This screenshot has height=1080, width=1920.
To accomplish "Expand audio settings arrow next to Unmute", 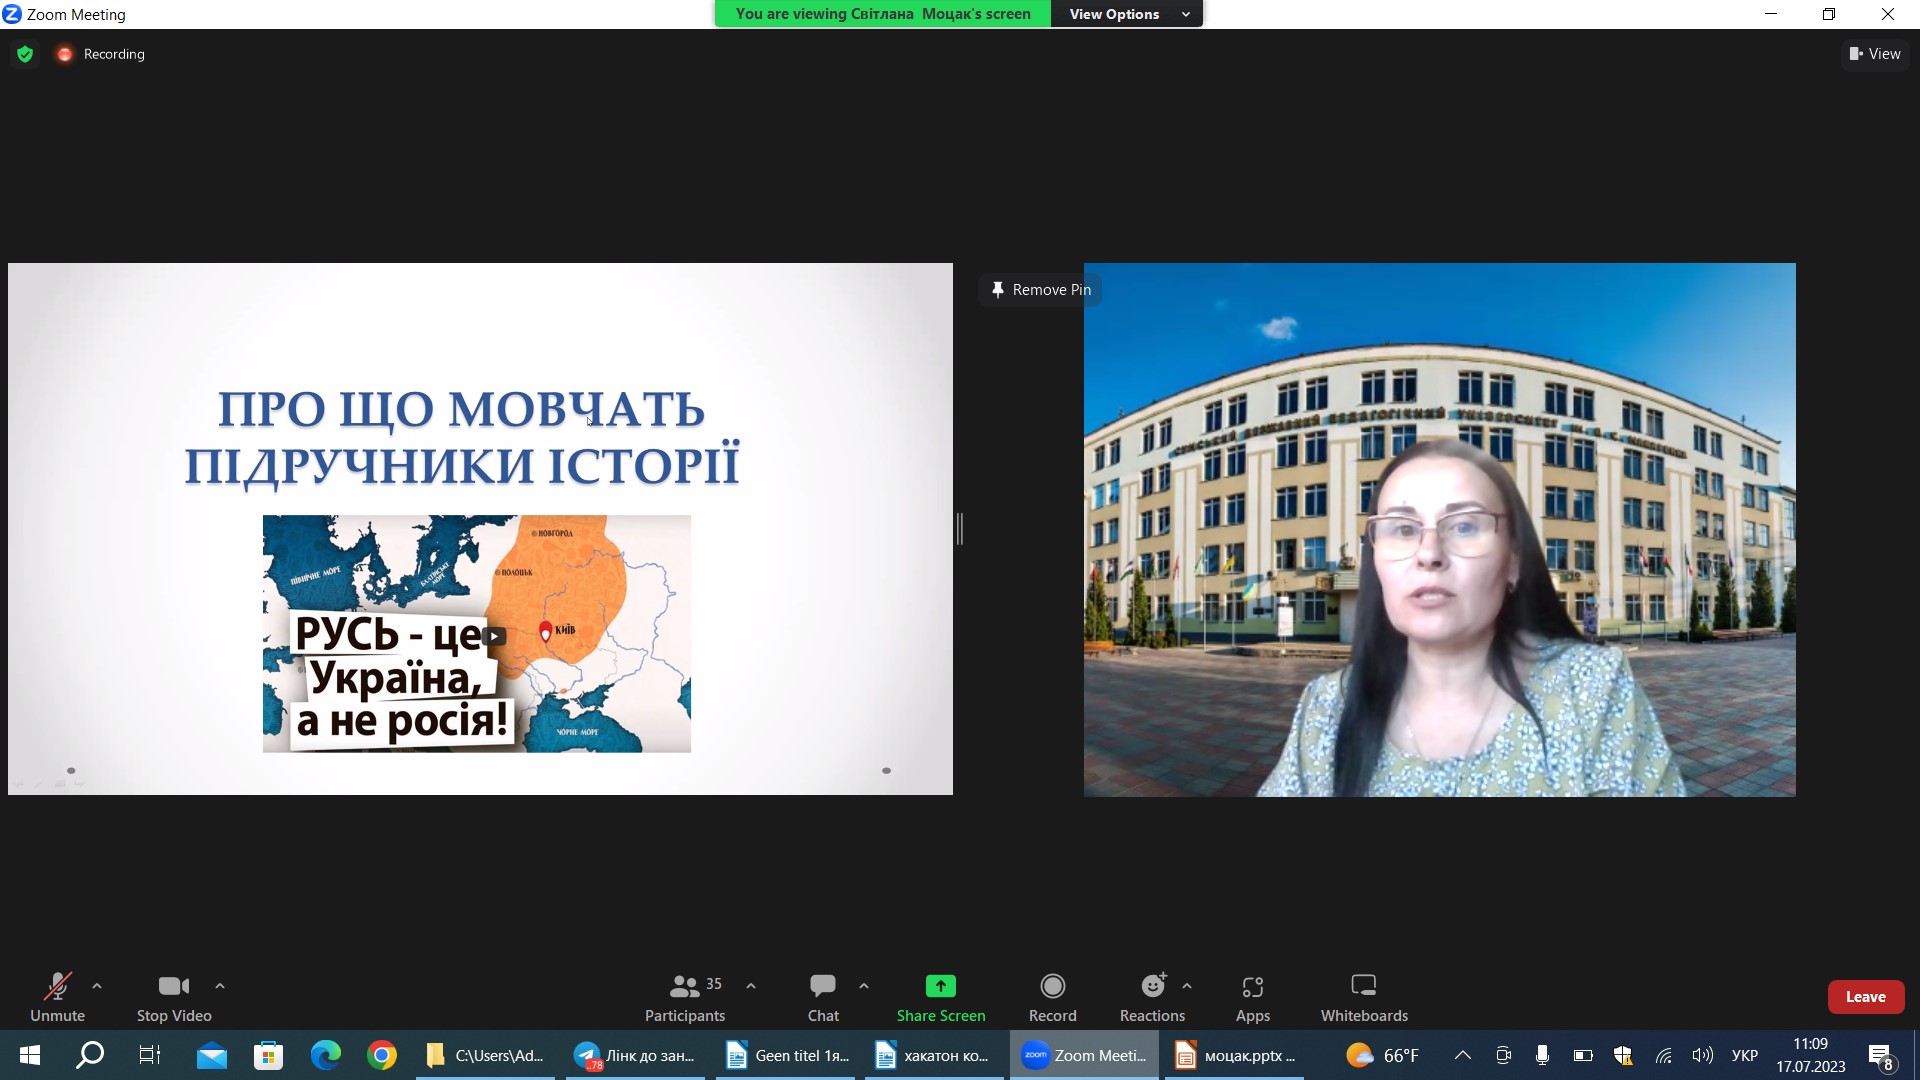I will [97, 986].
